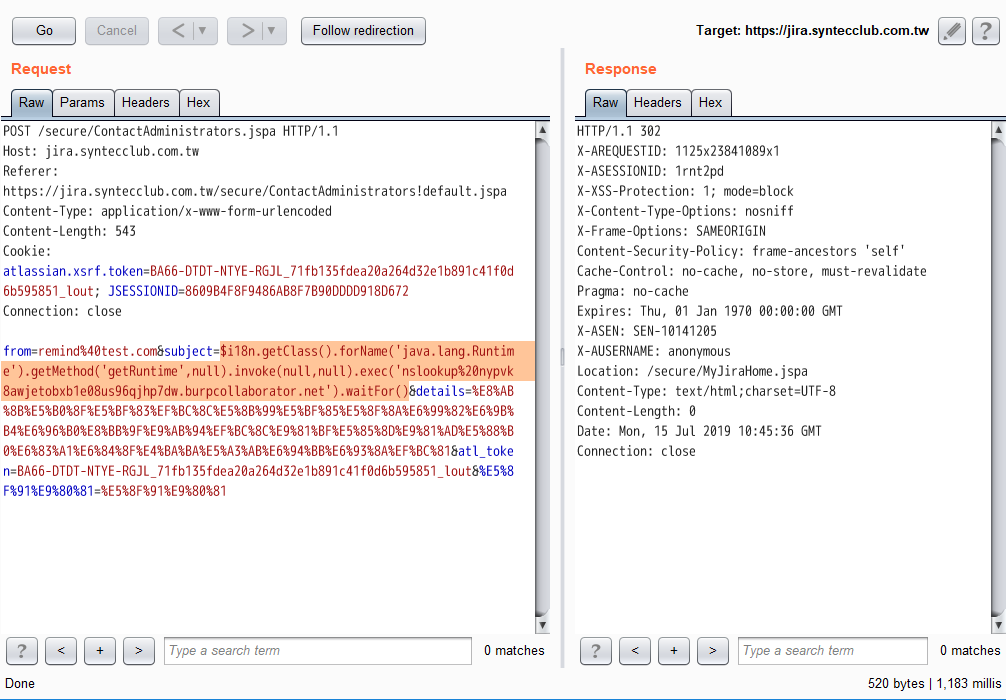The height and width of the screenshot is (700, 1006).
Task: Click Follow redirection button
Action: click(x=363, y=31)
